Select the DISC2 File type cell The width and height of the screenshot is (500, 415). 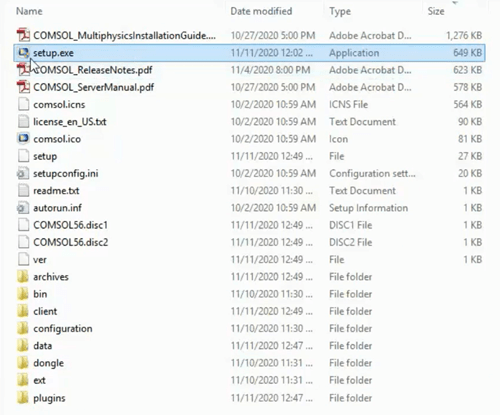[x=351, y=242]
